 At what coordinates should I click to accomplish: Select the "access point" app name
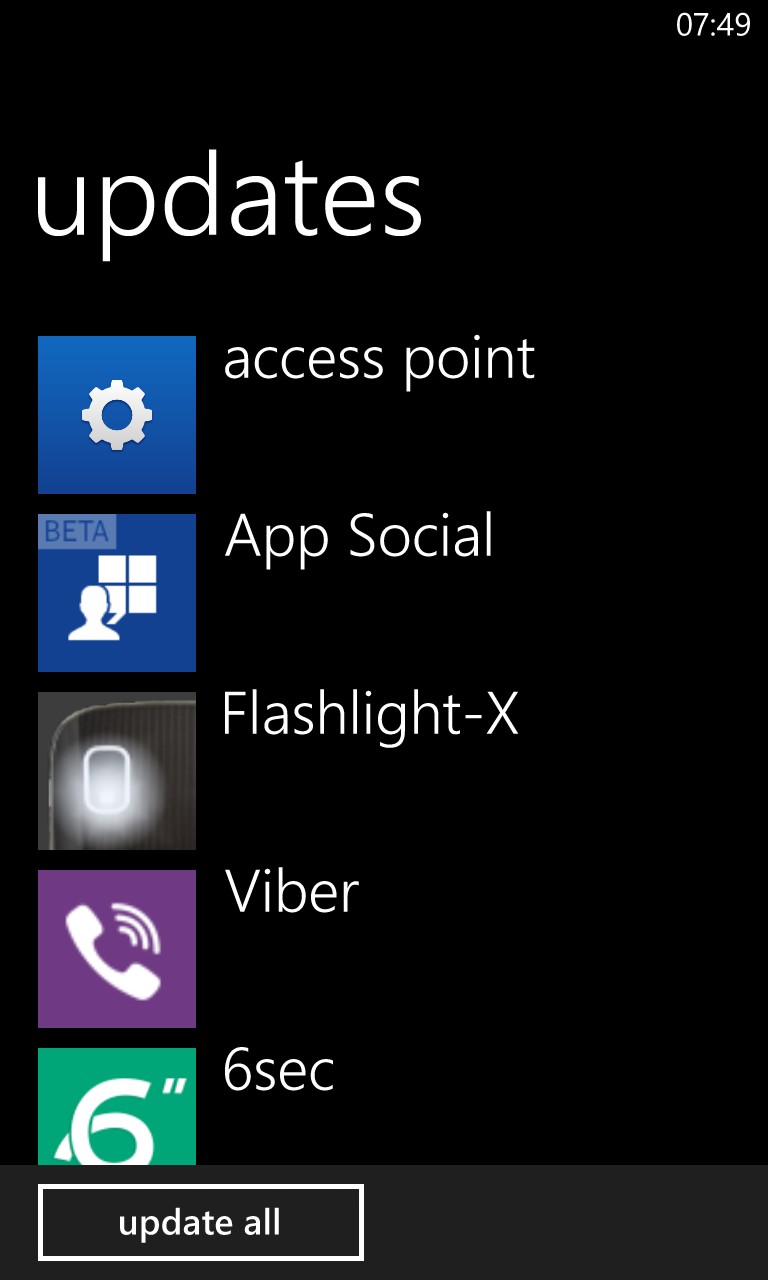click(379, 359)
